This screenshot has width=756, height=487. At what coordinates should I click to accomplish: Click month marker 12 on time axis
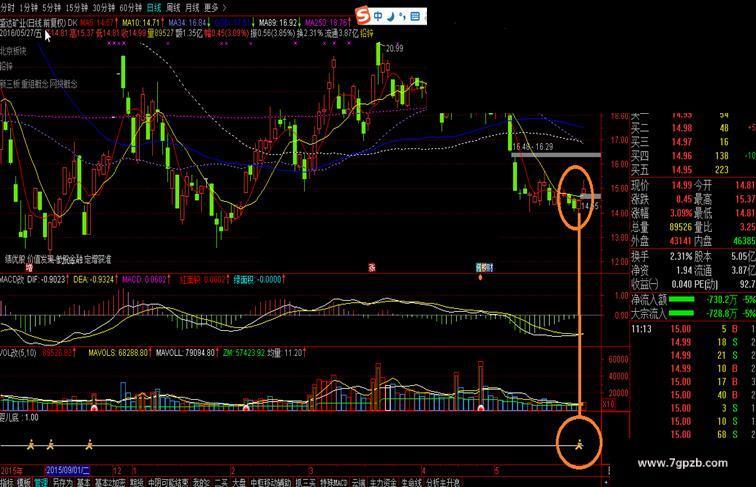tap(117, 470)
